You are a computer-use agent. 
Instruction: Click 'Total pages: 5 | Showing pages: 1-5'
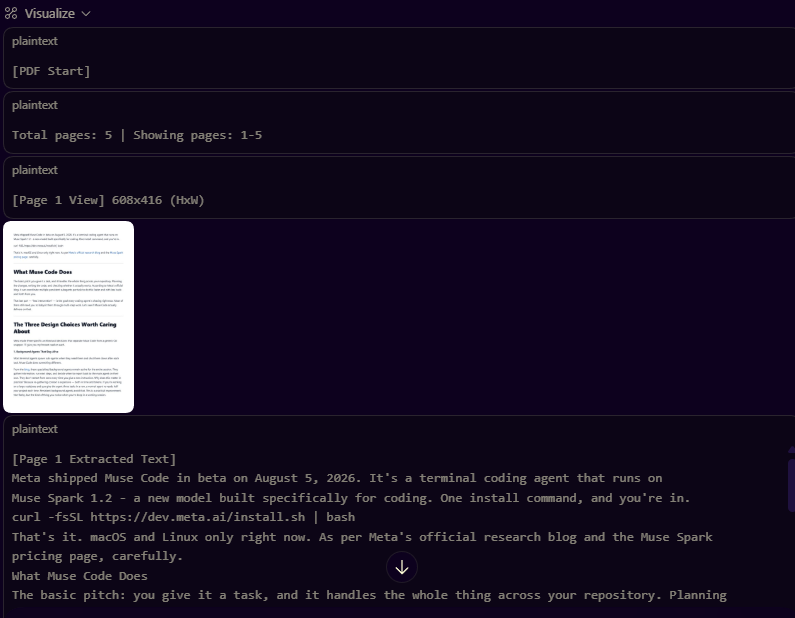[x=137, y=135]
